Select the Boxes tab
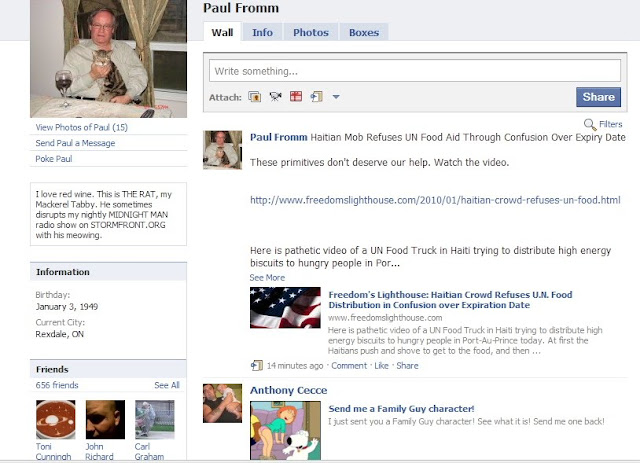 click(x=364, y=32)
